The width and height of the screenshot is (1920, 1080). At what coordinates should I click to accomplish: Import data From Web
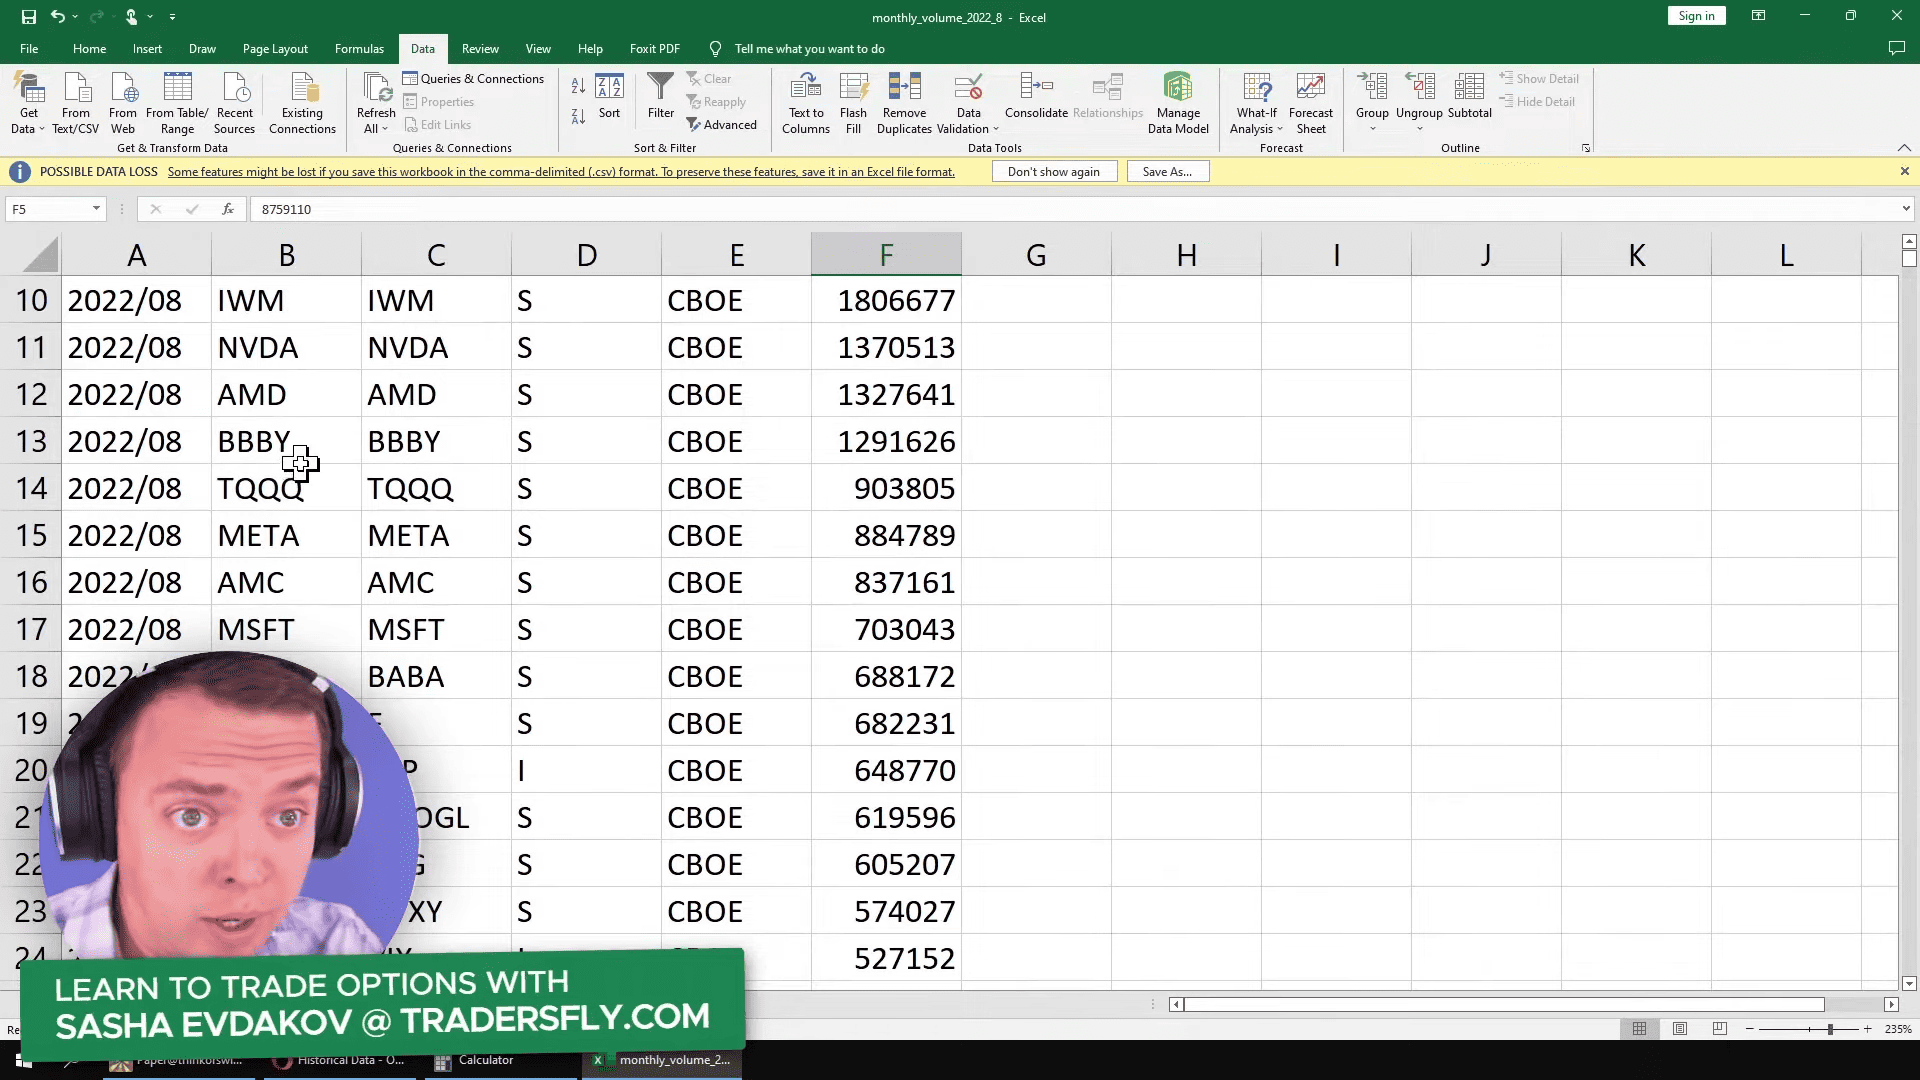[123, 103]
